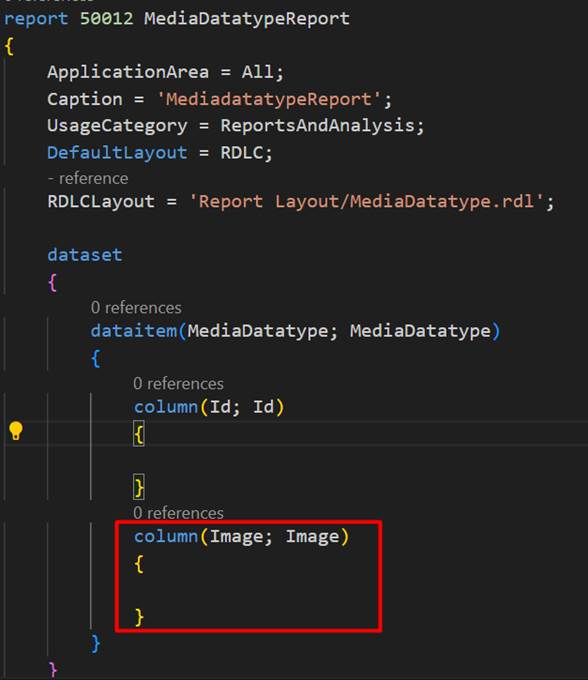This screenshot has height=680, width=588.
Task: Click the highlighted closing brace of column Id
Action: (139, 487)
